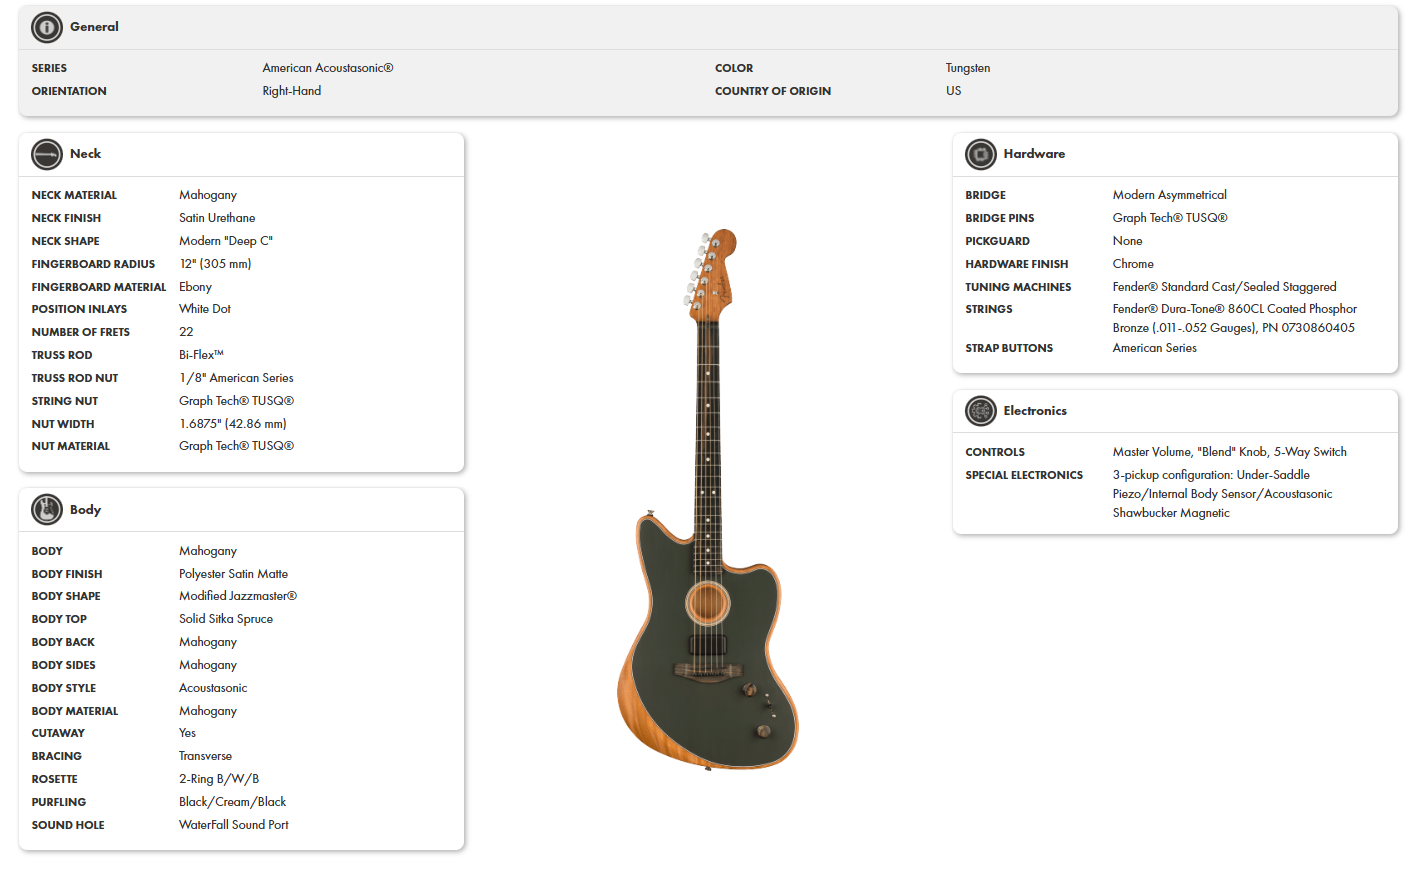Select the icon next to Electronics label
The width and height of the screenshot is (1411, 869).
click(x=980, y=410)
